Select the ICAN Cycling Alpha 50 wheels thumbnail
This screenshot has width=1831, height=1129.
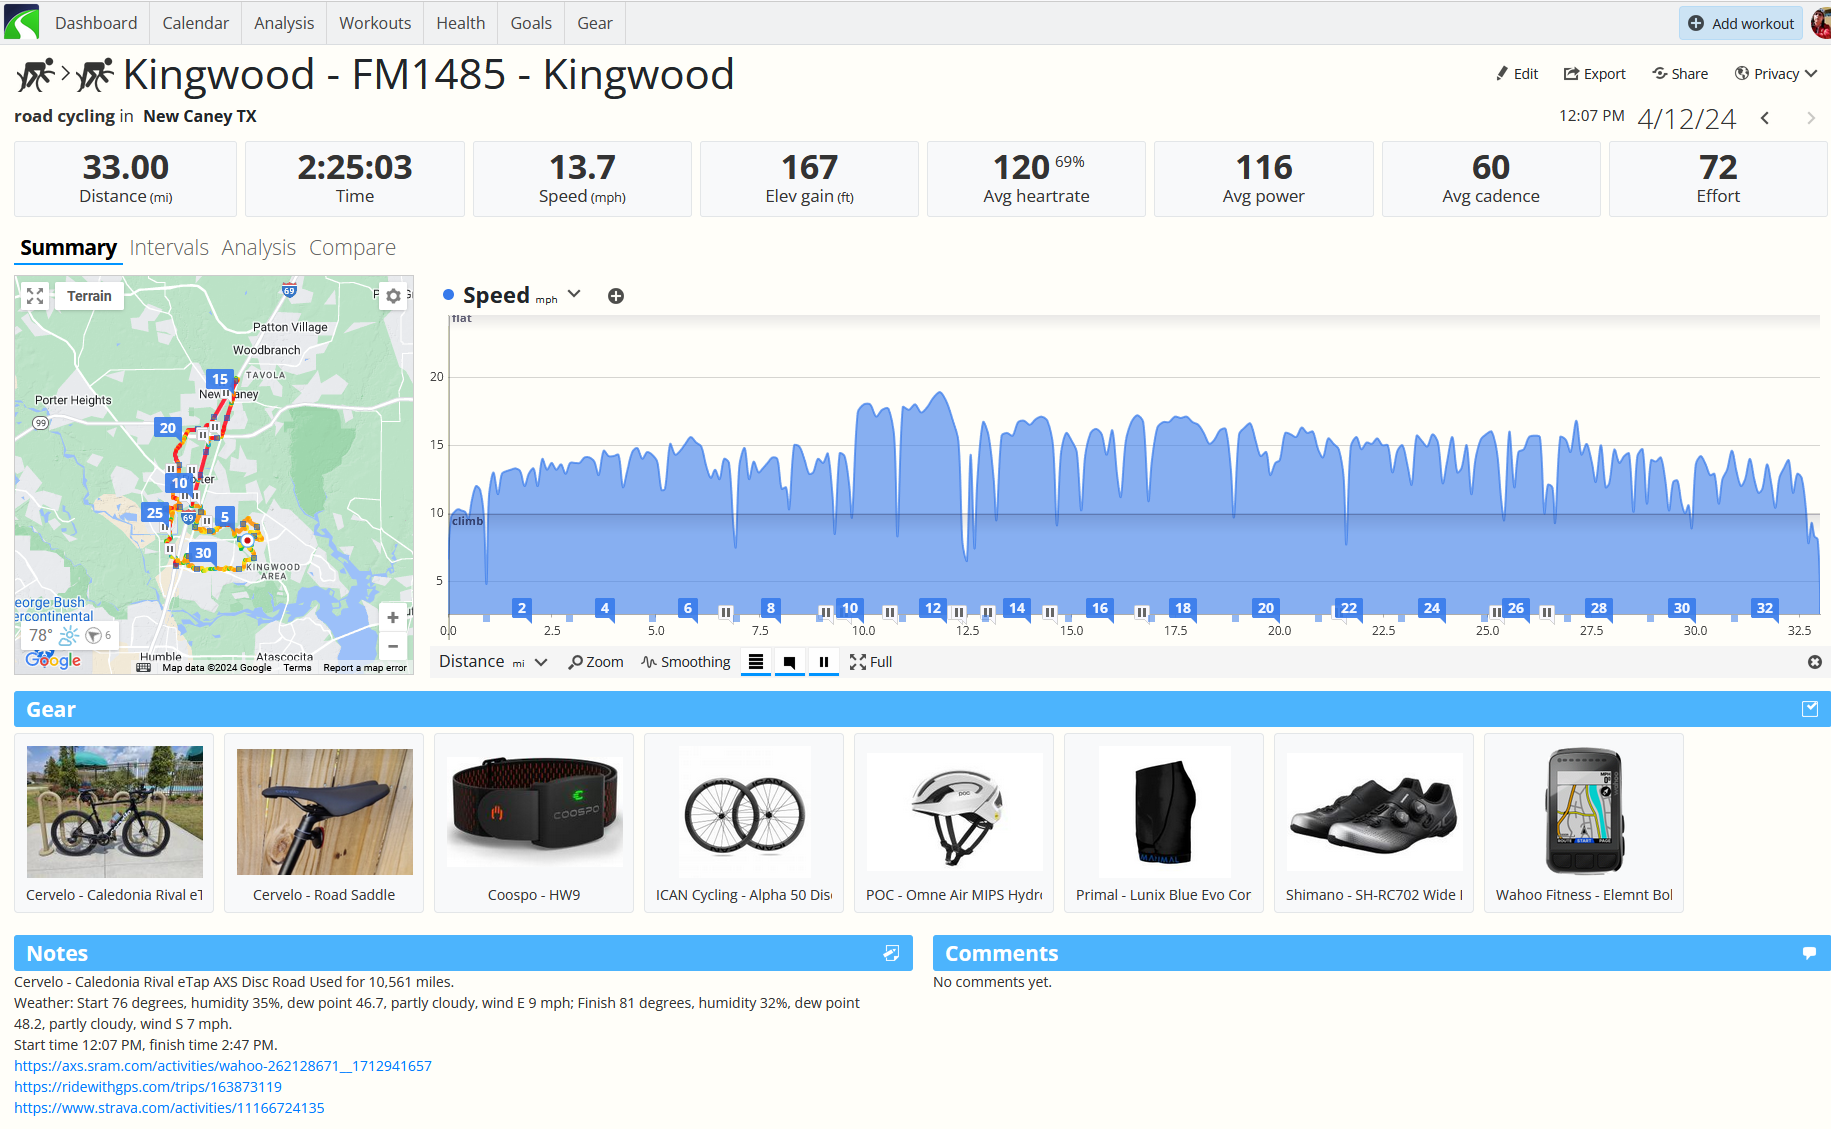click(x=744, y=823)
